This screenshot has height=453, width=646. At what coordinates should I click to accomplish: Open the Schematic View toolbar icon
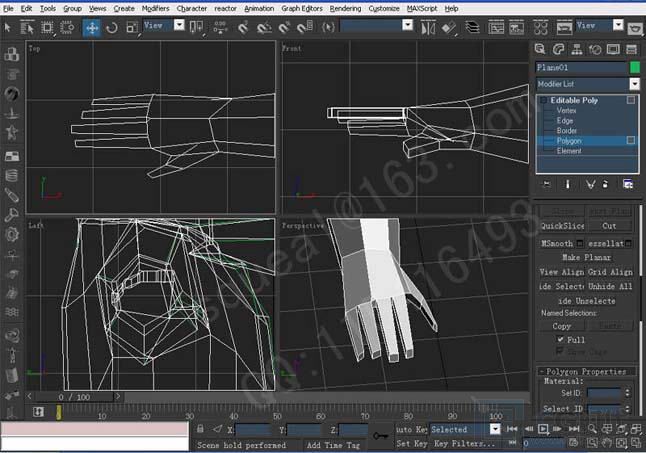point(516,28)
